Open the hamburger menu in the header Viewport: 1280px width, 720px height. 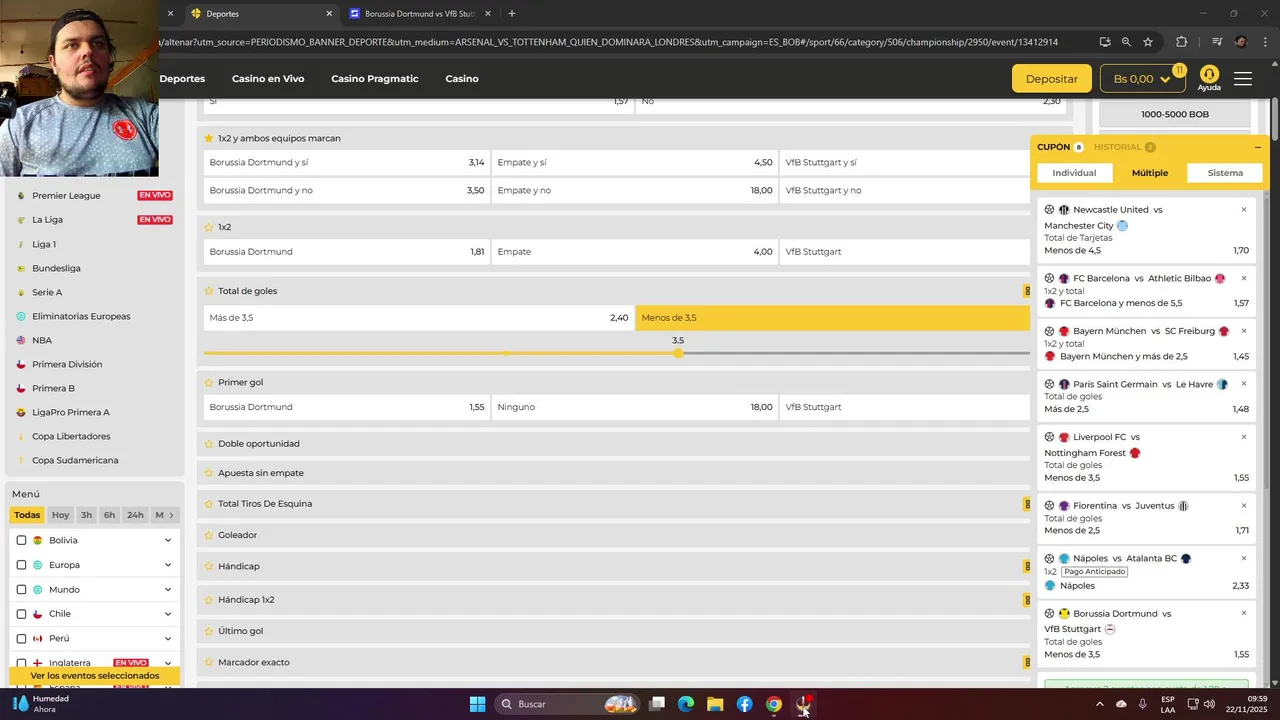tap(1243, 78)
